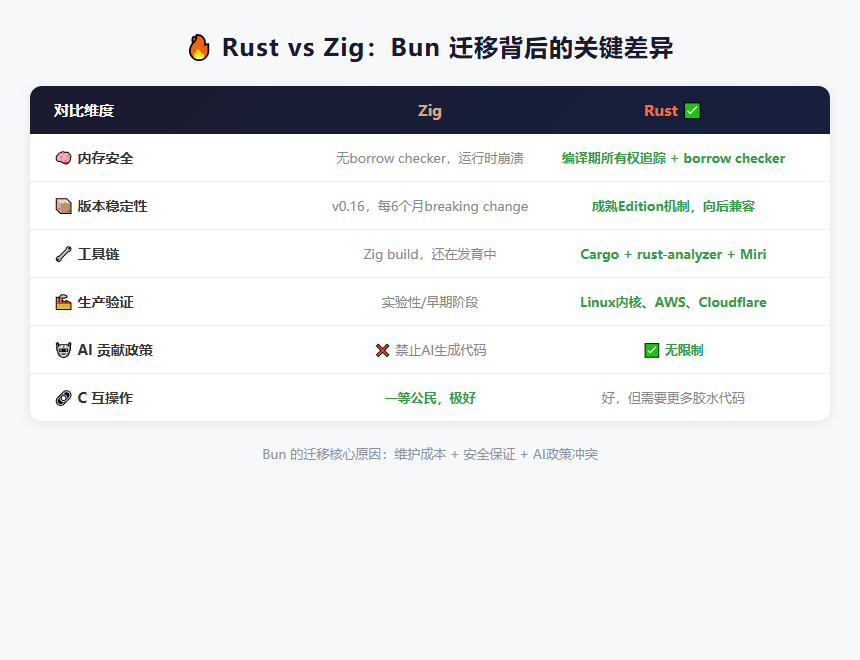Click the link icon beside C 互操作
Viewport: 860px width, 660px height.
point(63,398)
